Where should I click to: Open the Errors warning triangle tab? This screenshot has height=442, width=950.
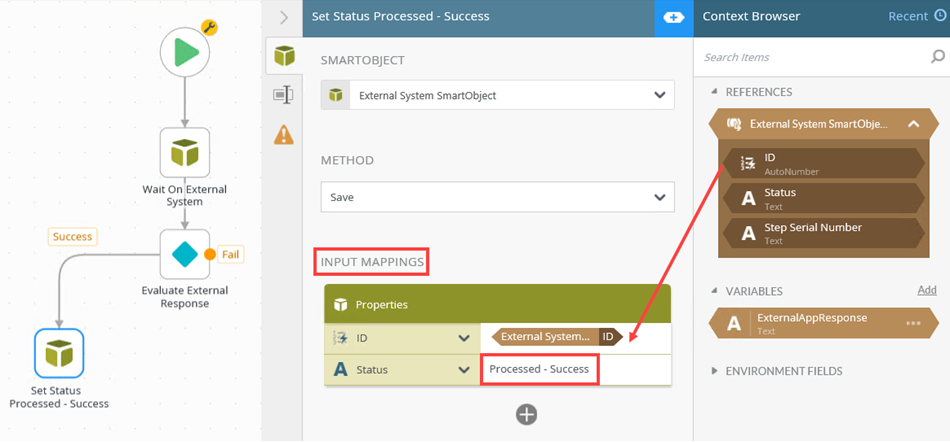[x=284, y=134]
